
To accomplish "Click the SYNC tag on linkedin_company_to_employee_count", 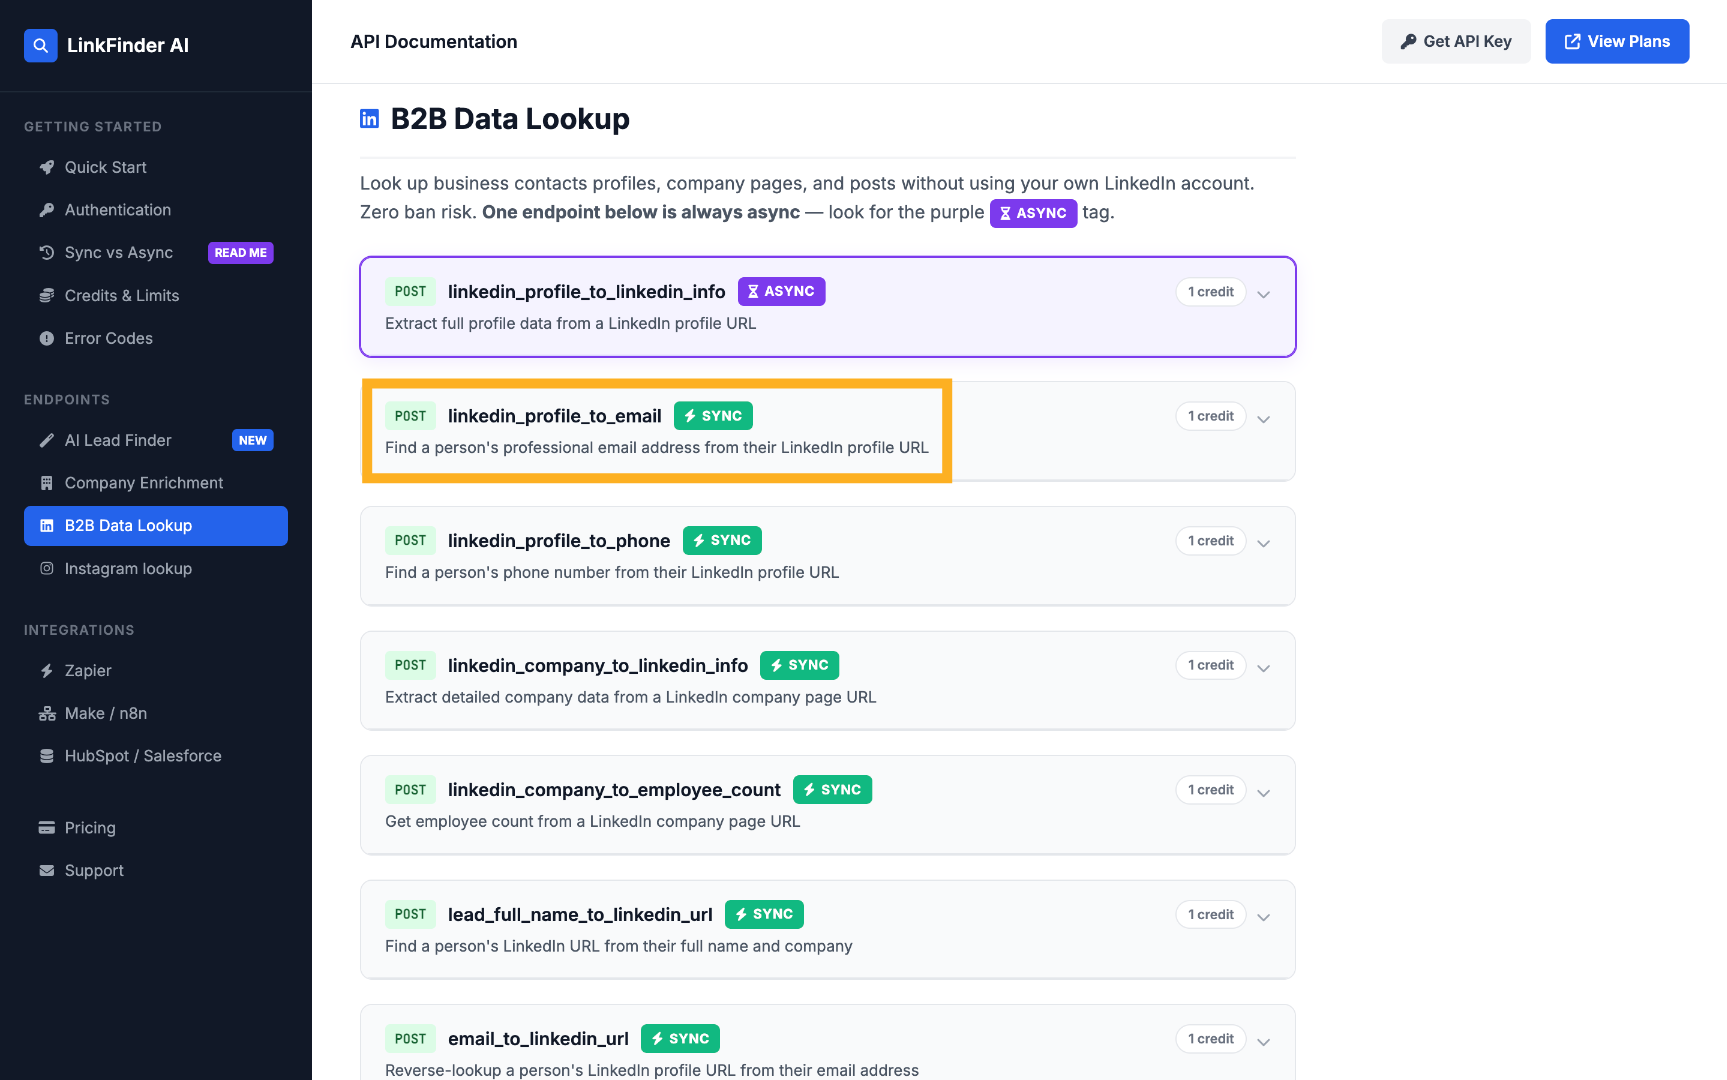I will [x=832, y=790].
